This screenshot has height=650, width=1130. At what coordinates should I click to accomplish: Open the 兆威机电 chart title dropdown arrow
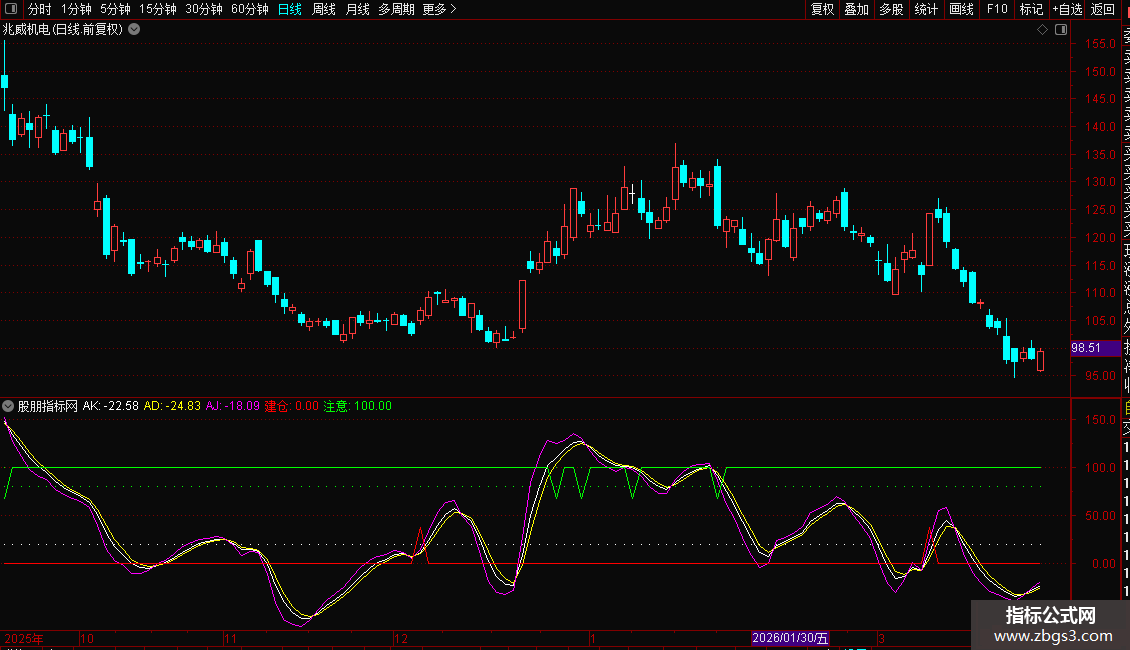(134, 30)
